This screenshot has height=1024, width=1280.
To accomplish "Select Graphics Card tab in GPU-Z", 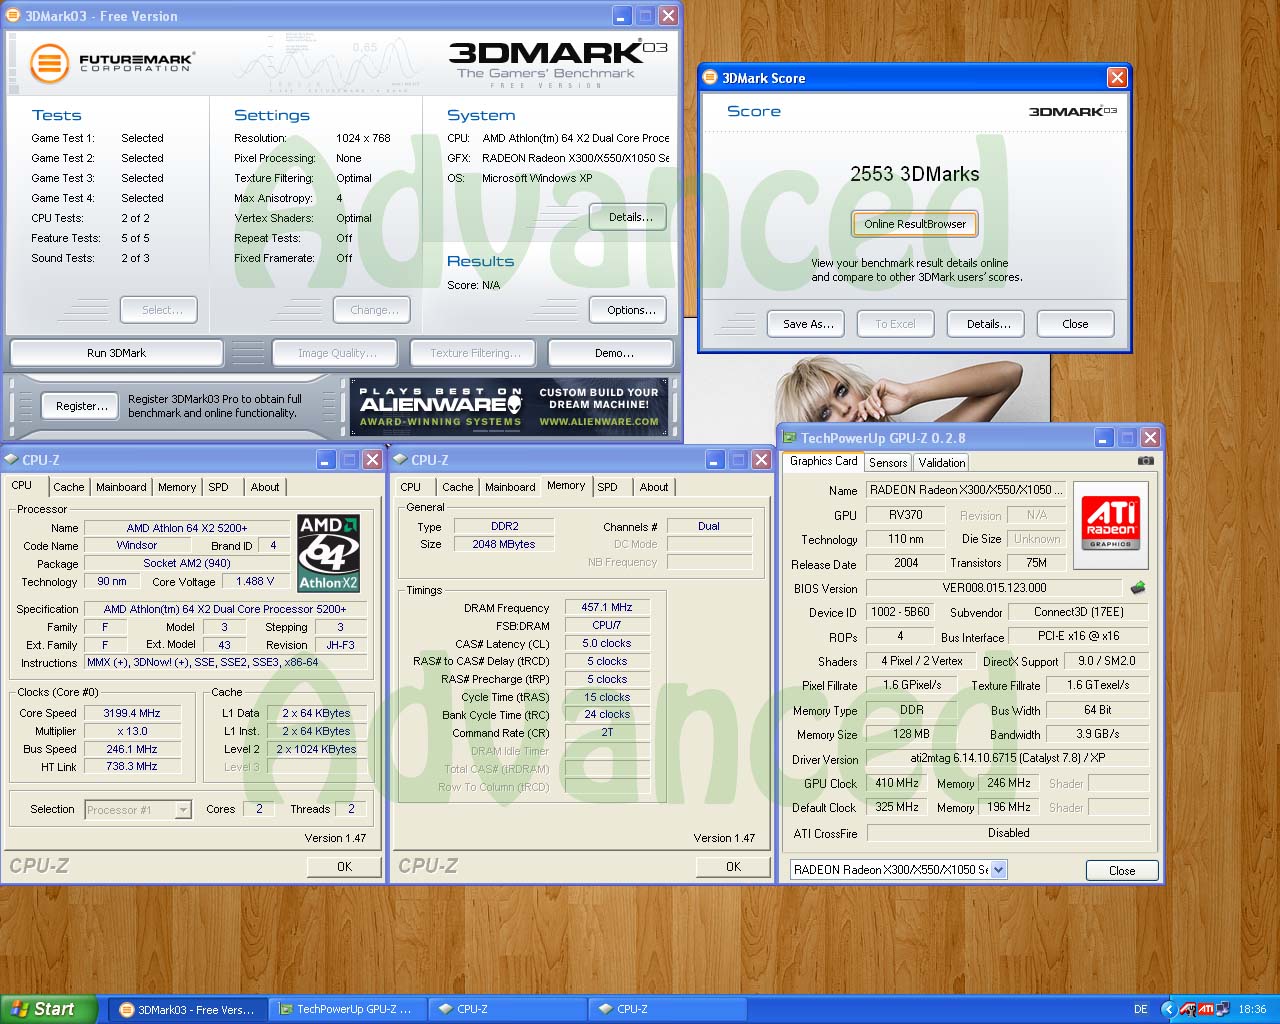I will pyautogui.click(x=823, y=461).
